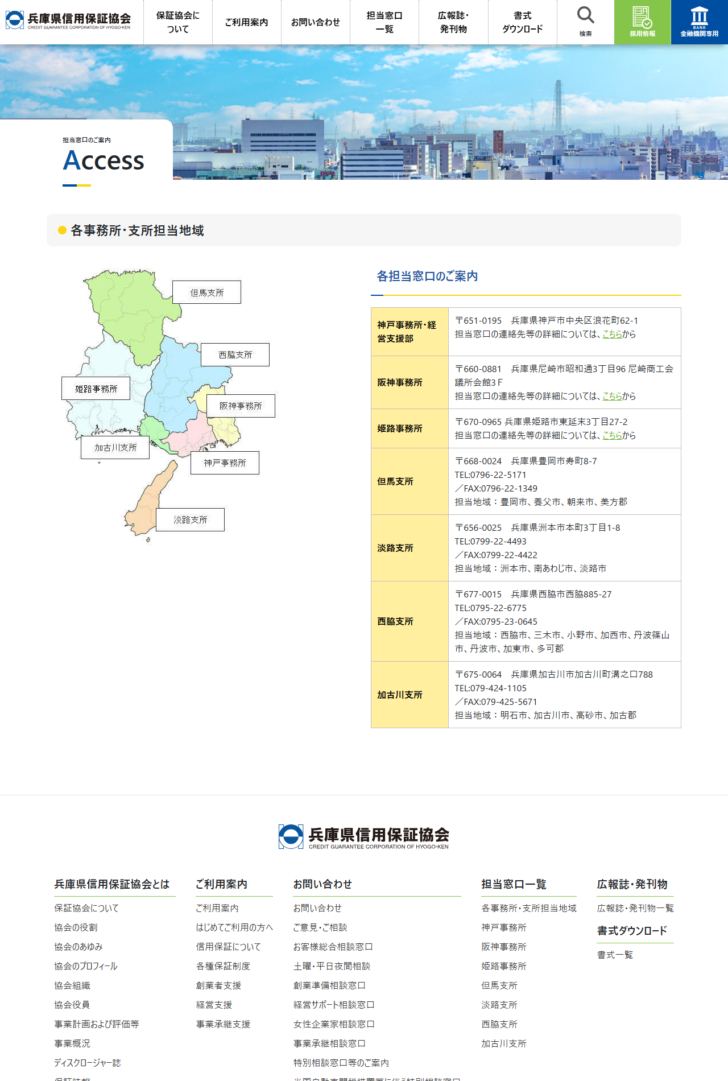Select 姫路事務所 label on the map
Screen dimensions: 728x1081
(96, 389)
